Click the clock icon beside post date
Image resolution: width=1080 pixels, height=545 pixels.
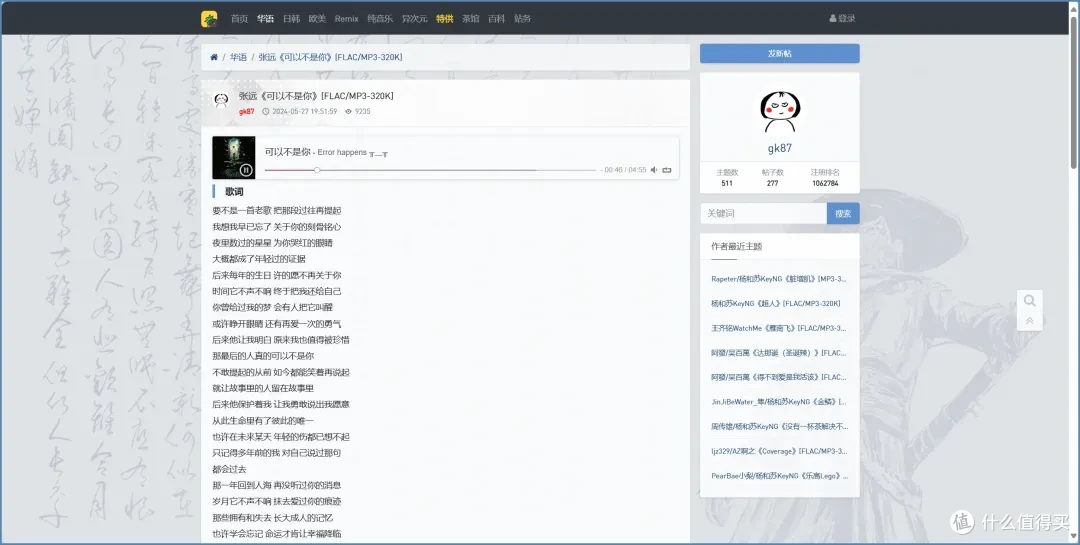tap(266, 112)
